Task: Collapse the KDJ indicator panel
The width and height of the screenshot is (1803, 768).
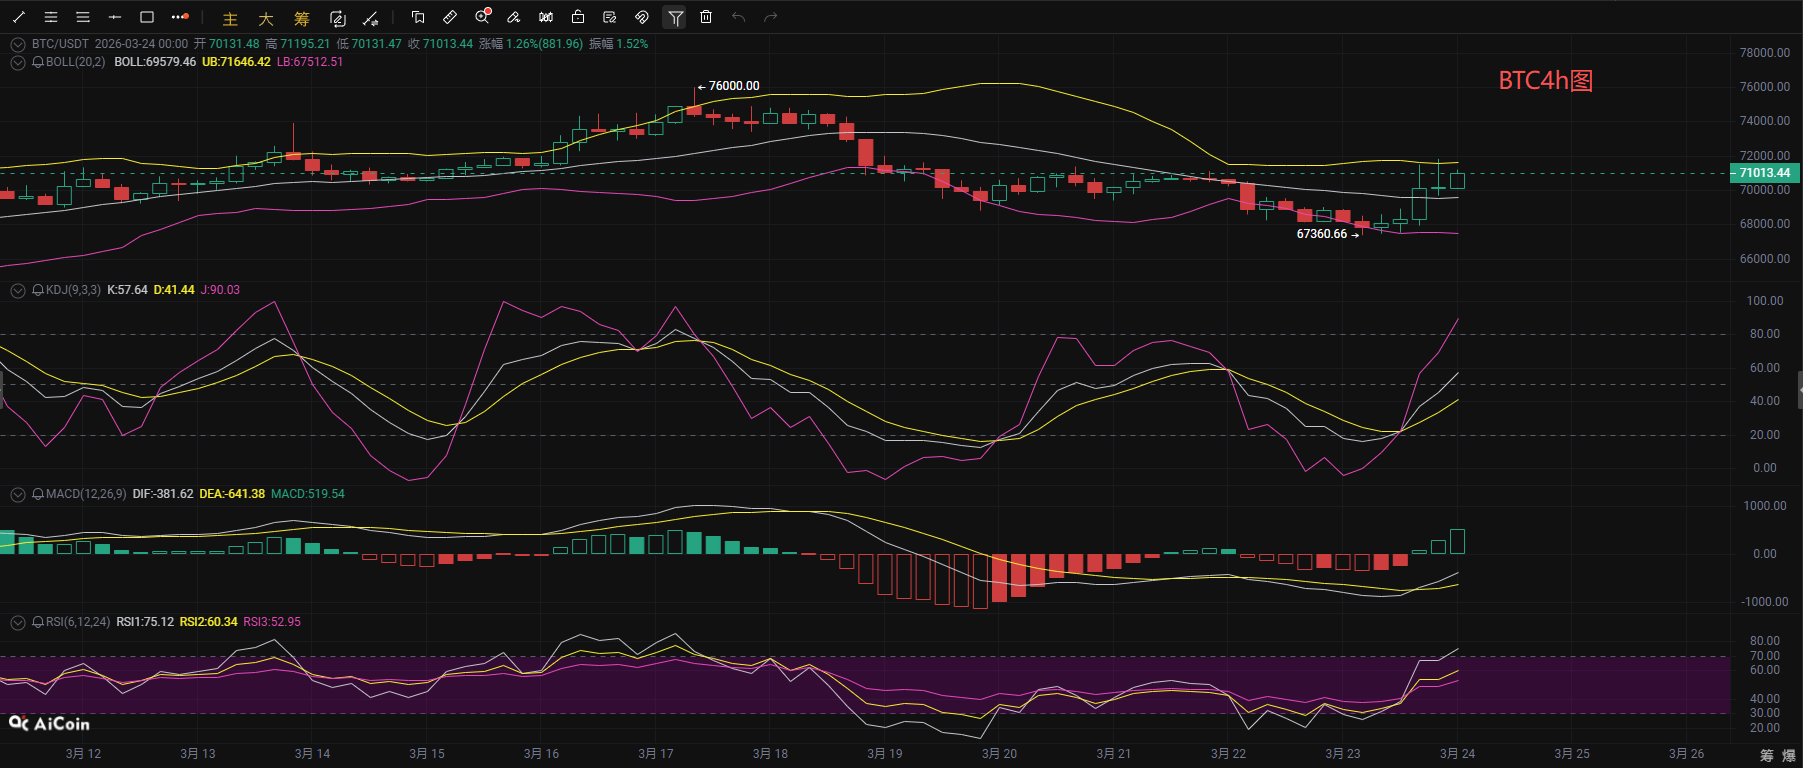Action: click(x=17, y=290)
